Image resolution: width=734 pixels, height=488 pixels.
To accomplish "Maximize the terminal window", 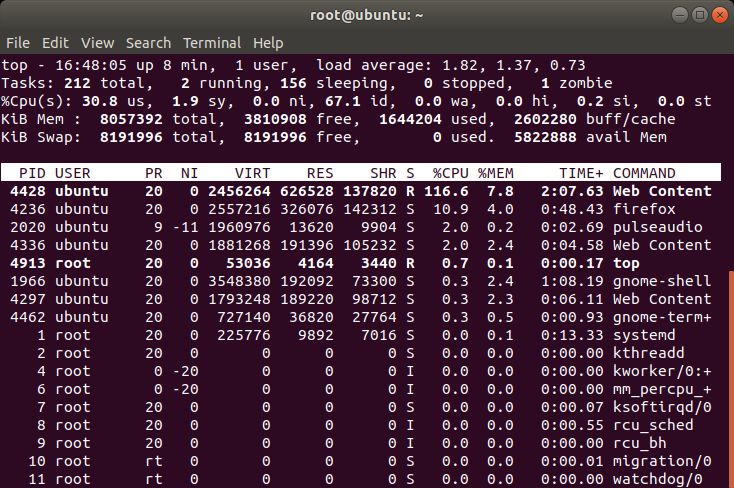I will click(700, 15).
